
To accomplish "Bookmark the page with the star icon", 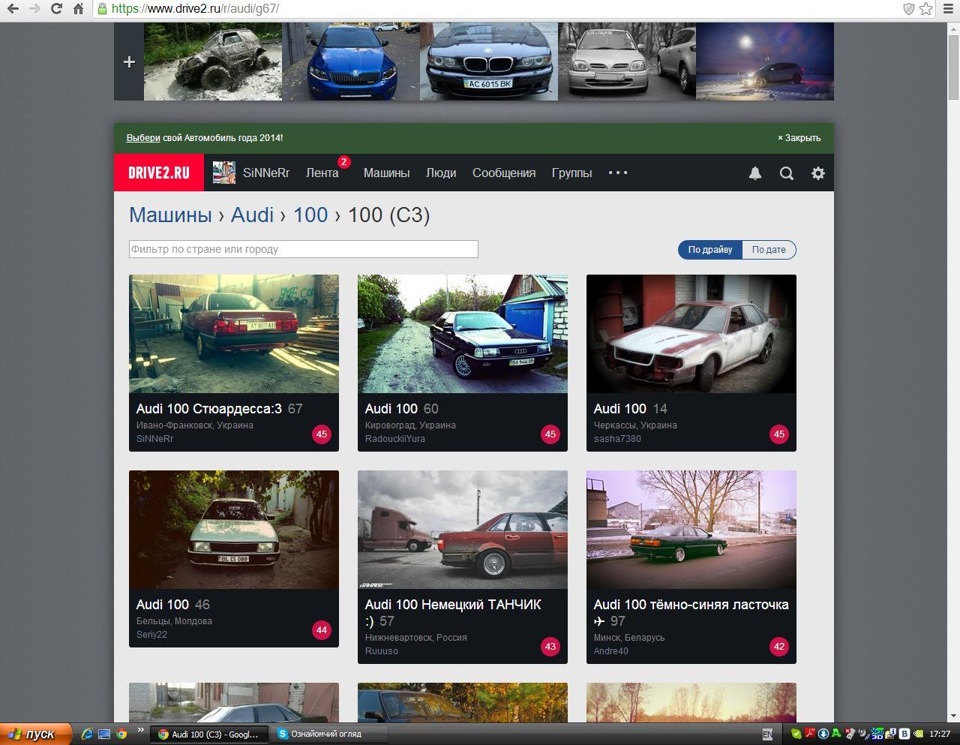I will [926, 9].
